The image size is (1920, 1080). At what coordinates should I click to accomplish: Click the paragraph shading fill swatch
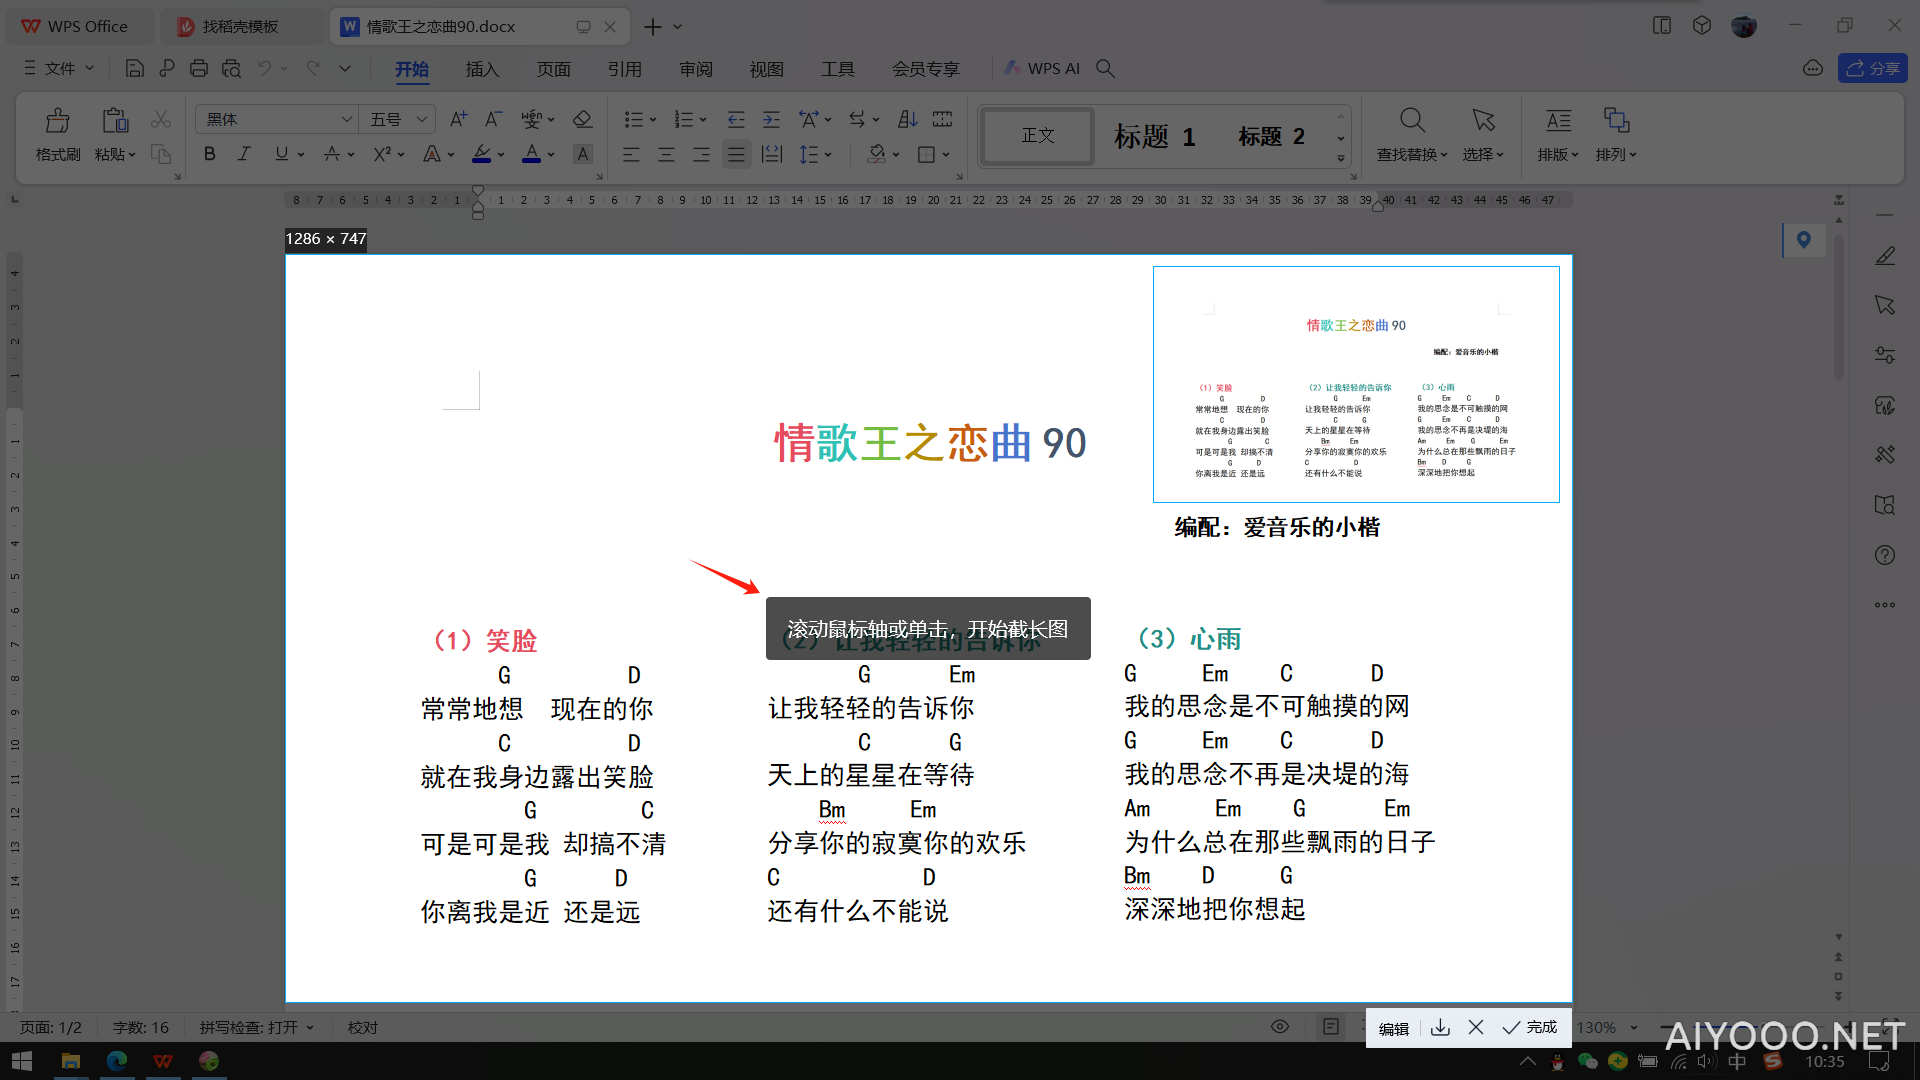[x=877, y=154]
